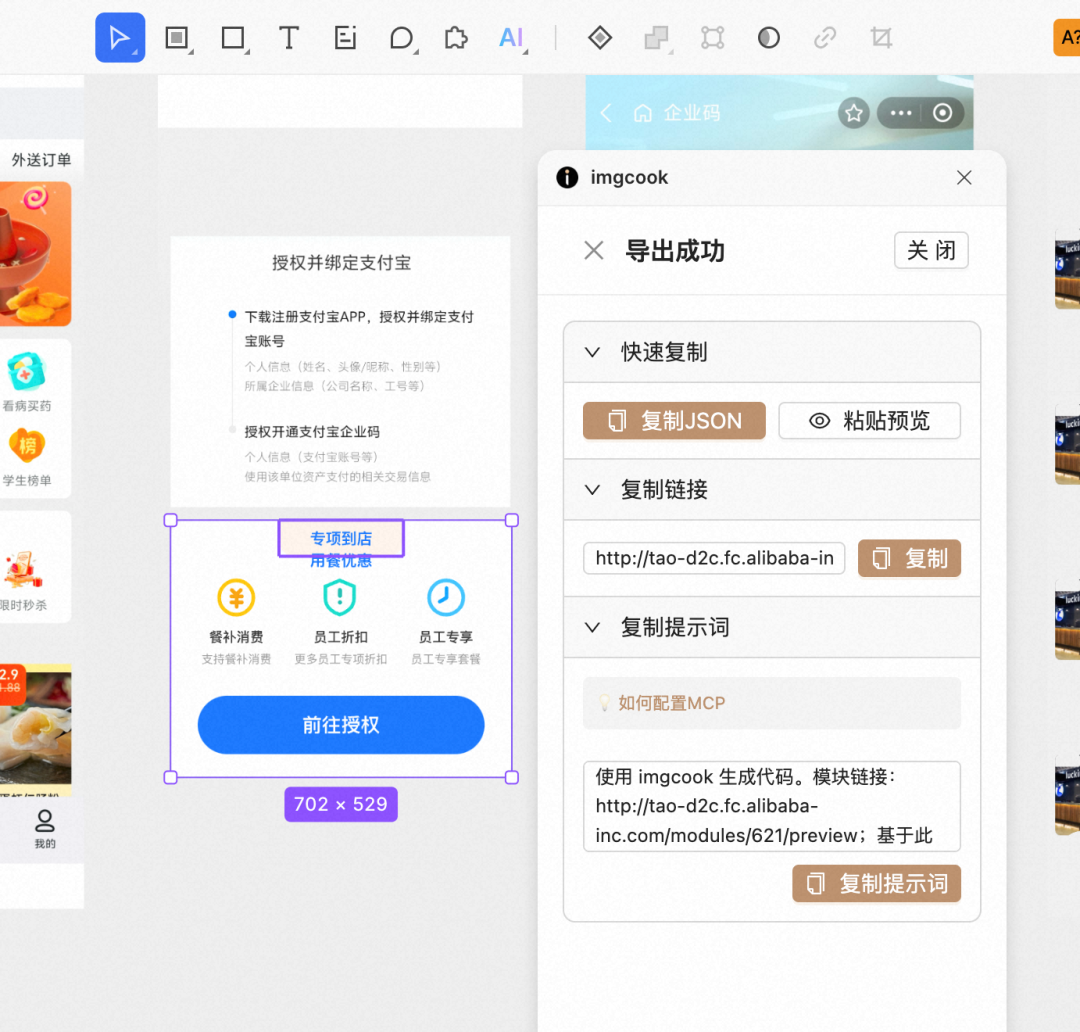This screenshot has width=1080, height=1032.
Task: Click the copy-link chain icon in toolbar
Action: [x=823, y=38]
